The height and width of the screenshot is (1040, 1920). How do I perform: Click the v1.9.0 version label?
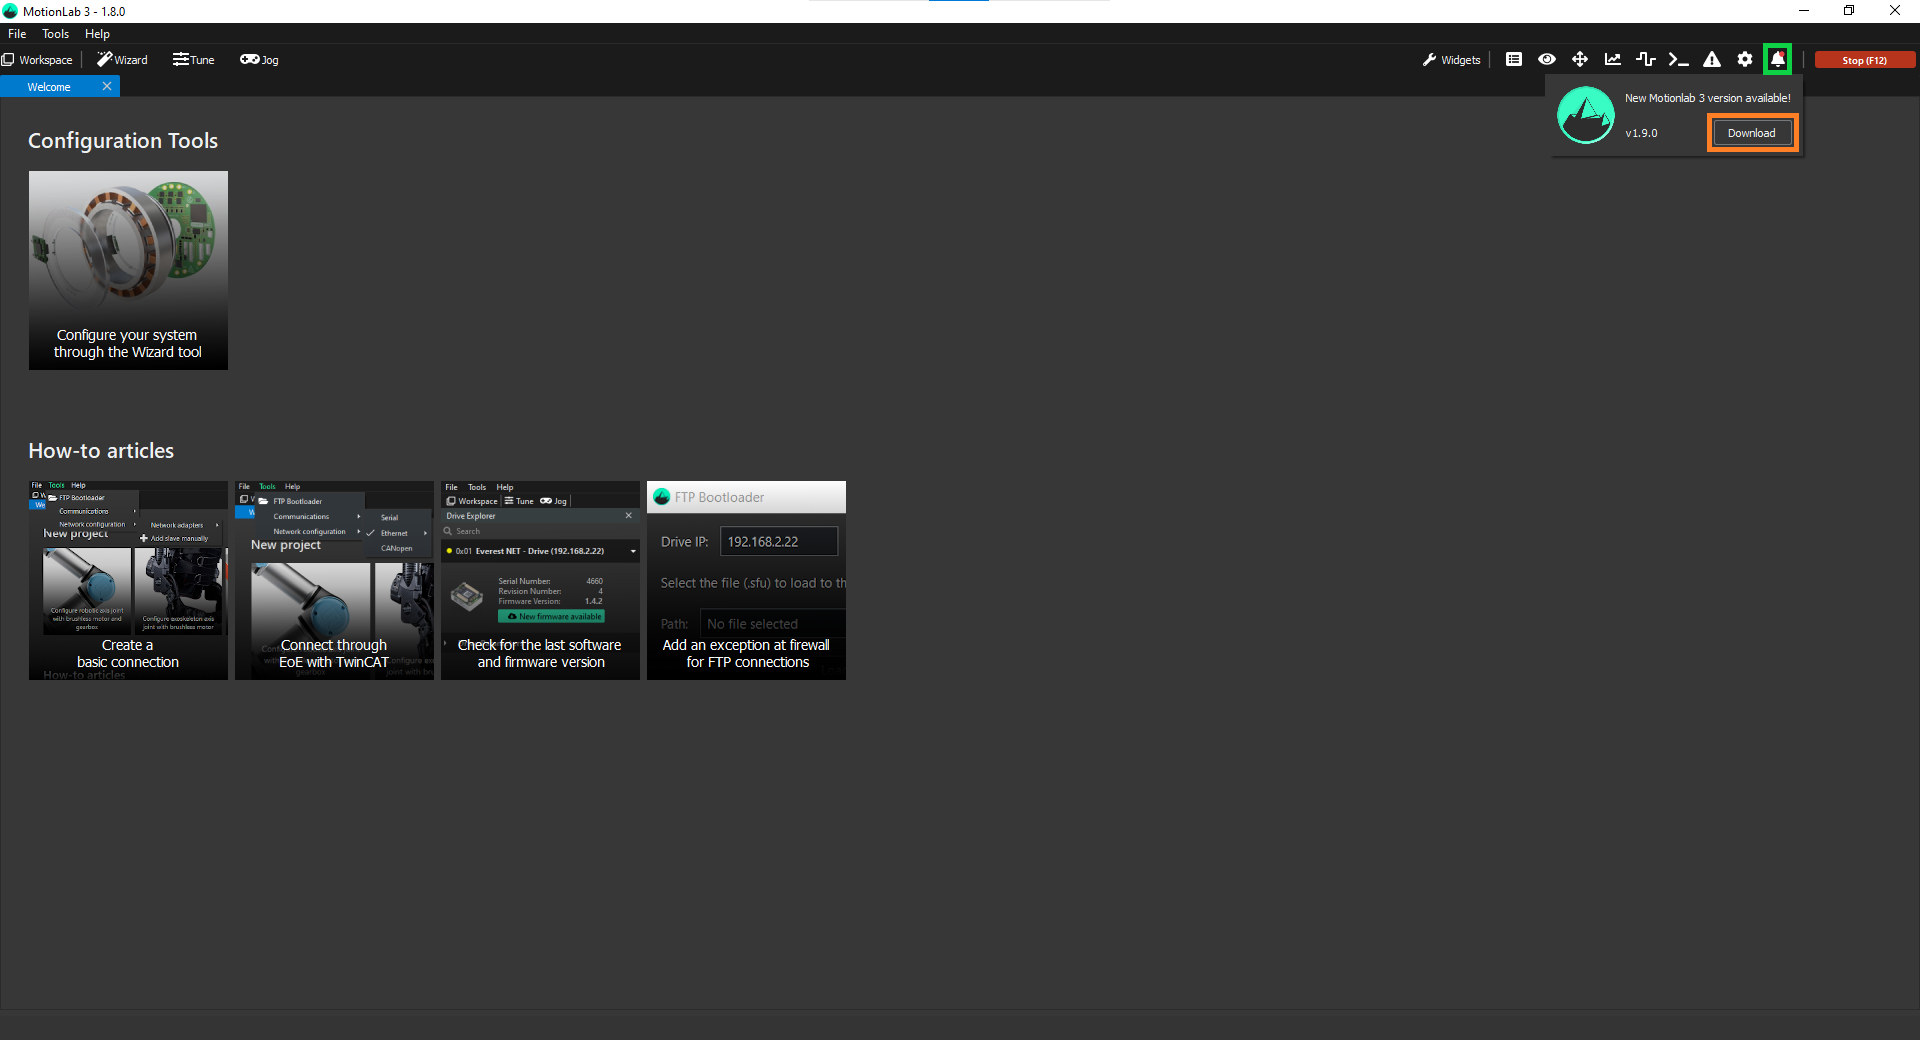tap(1641, 133)
